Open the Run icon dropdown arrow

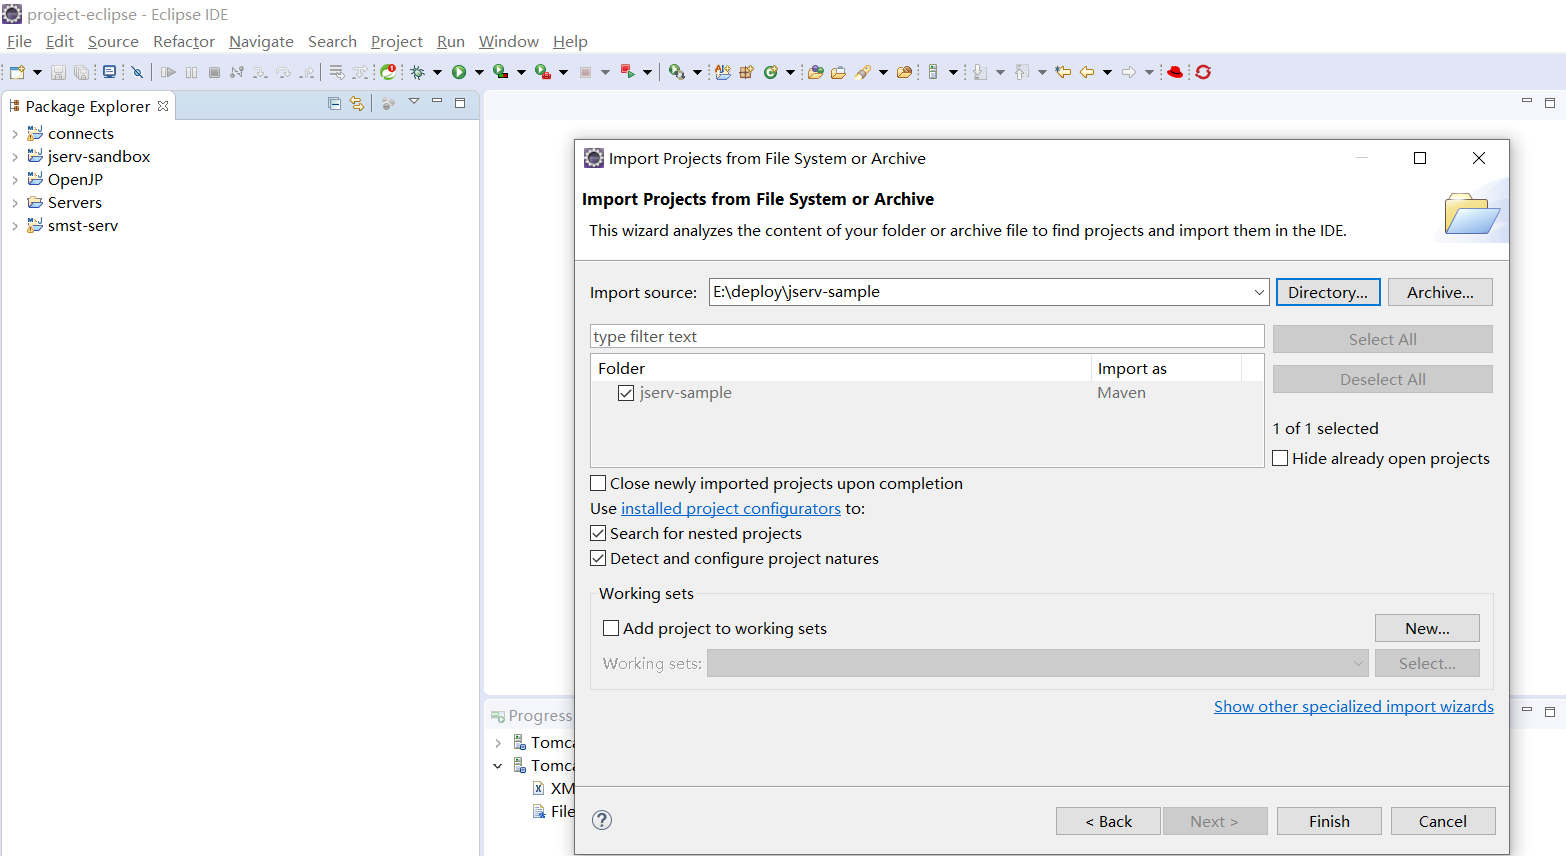click(x=479, y=72)
